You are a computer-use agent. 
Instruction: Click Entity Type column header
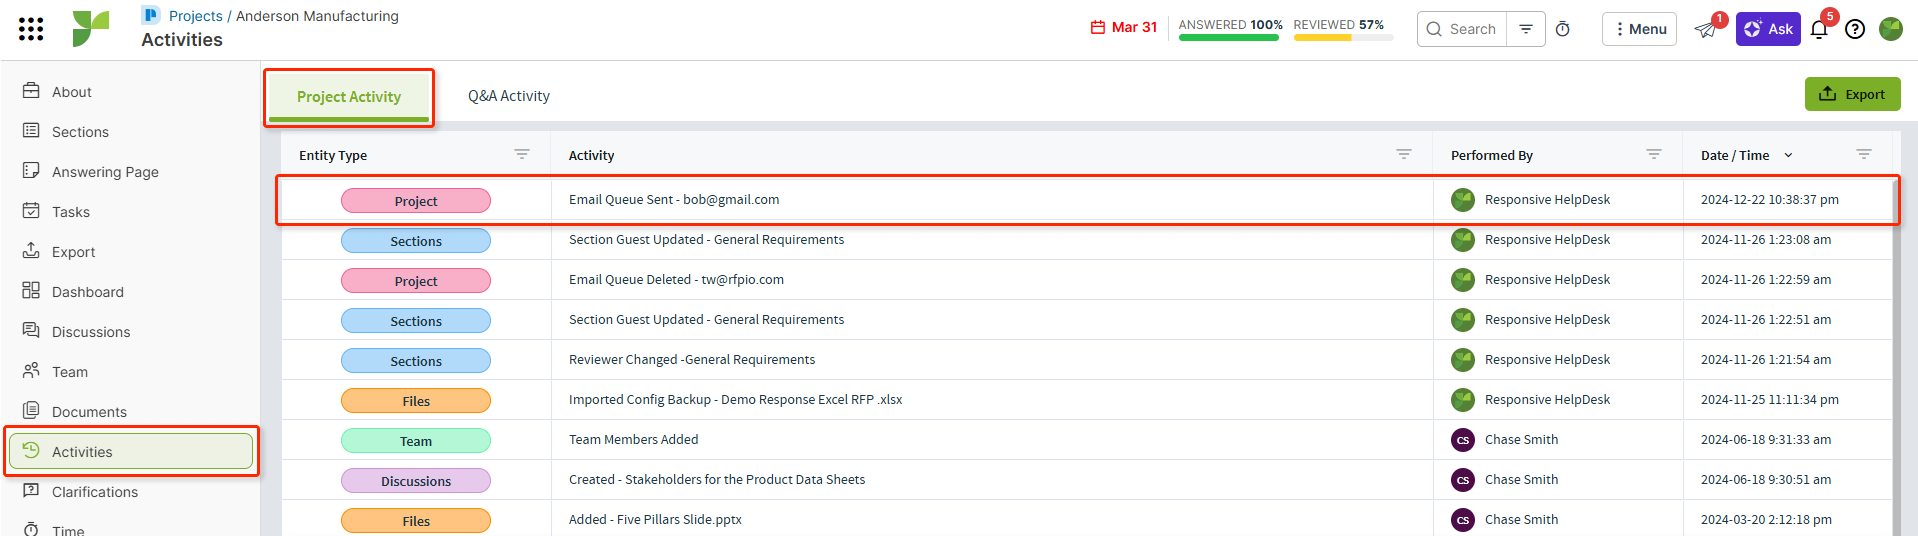333,155
